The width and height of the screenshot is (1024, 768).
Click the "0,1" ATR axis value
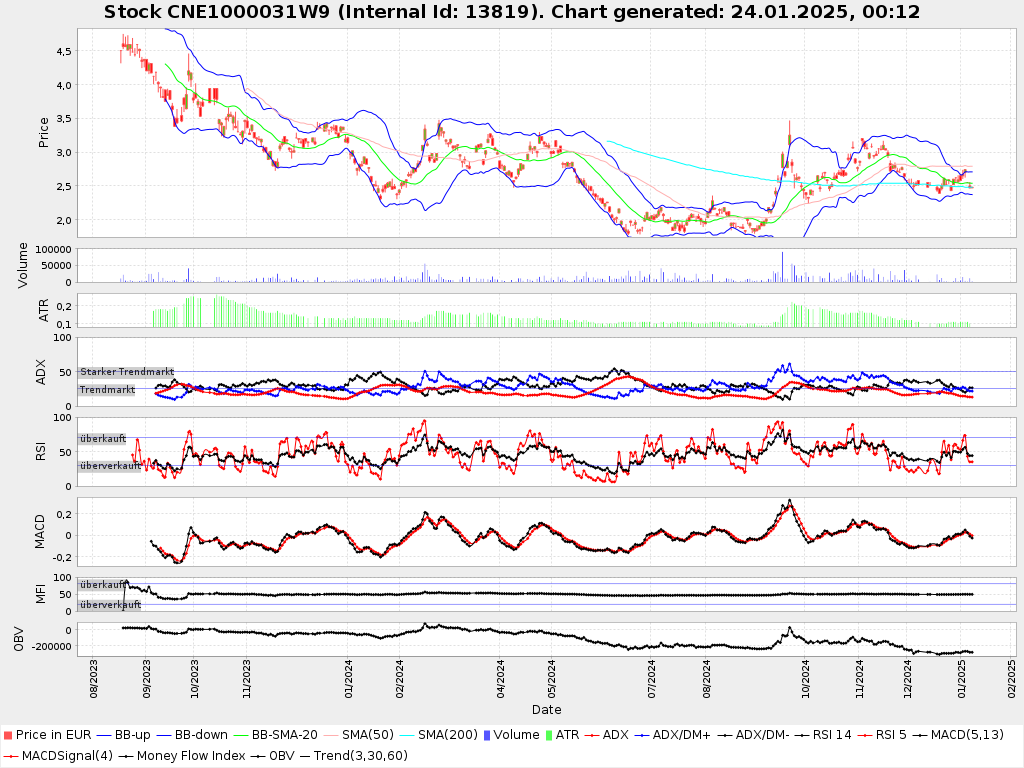[64, 324]
